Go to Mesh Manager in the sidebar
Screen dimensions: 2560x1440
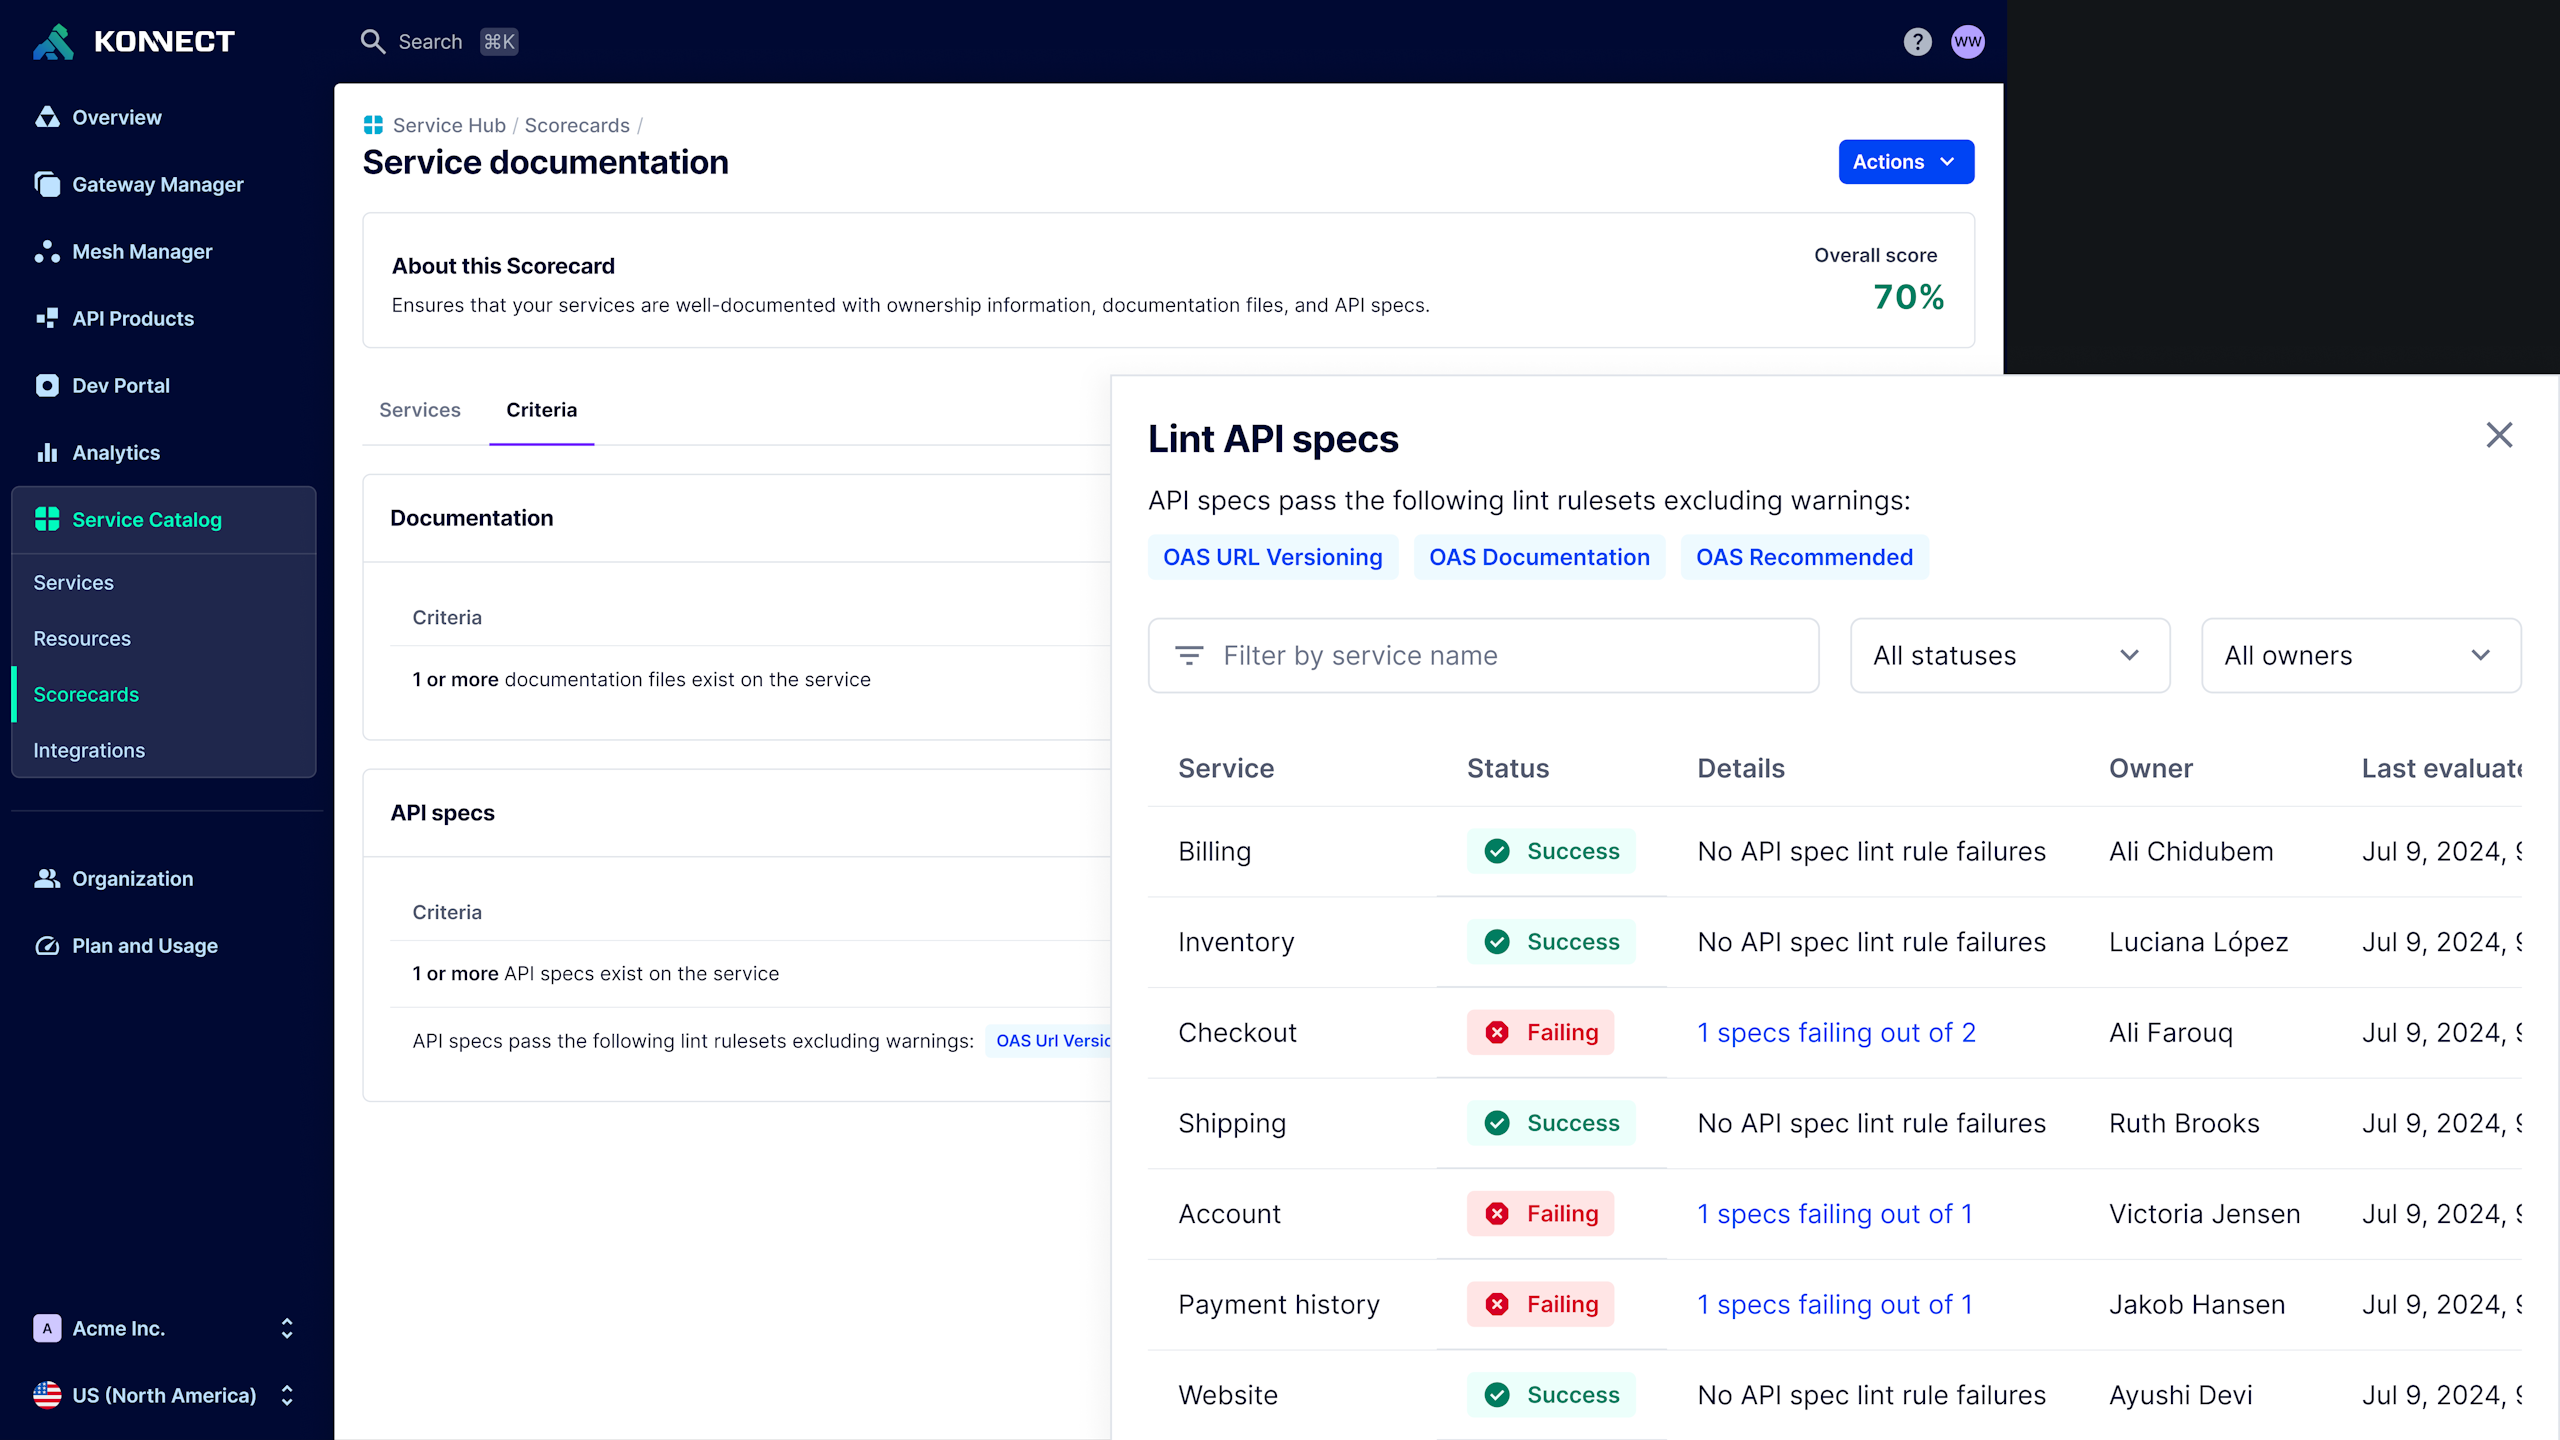pos(142,251)
